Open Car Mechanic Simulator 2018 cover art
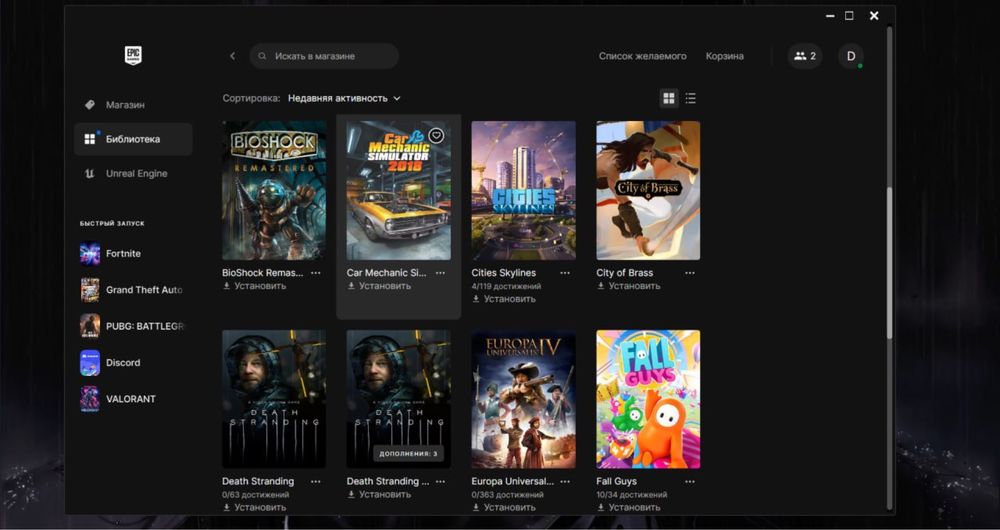 tap(399, 190)
